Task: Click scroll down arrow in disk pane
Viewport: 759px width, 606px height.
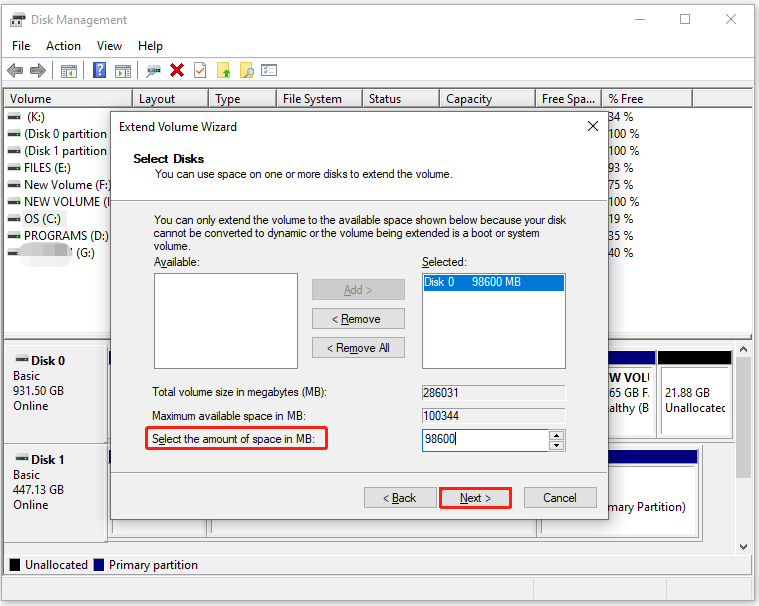Action: tap(744, 546)
